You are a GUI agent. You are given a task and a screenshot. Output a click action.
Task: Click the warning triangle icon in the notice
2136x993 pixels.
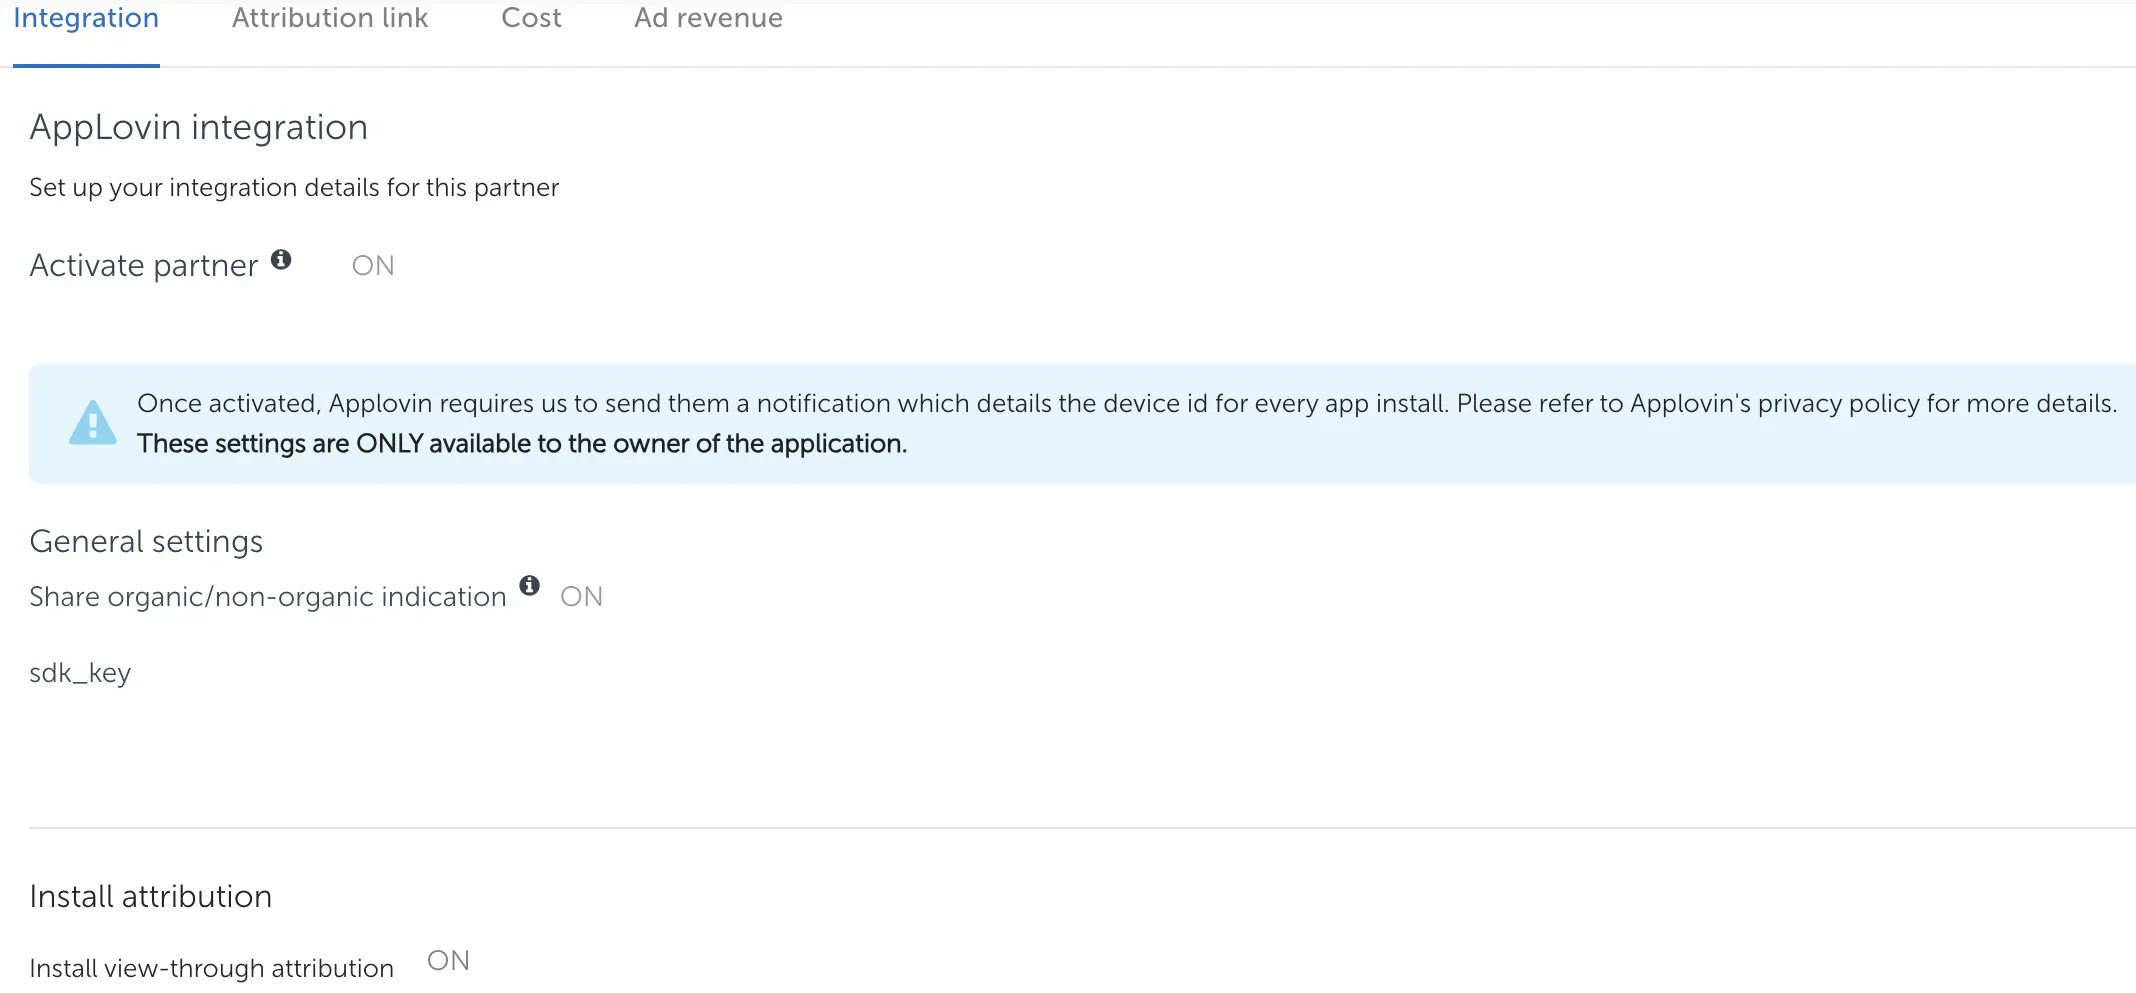pos(93,422)
